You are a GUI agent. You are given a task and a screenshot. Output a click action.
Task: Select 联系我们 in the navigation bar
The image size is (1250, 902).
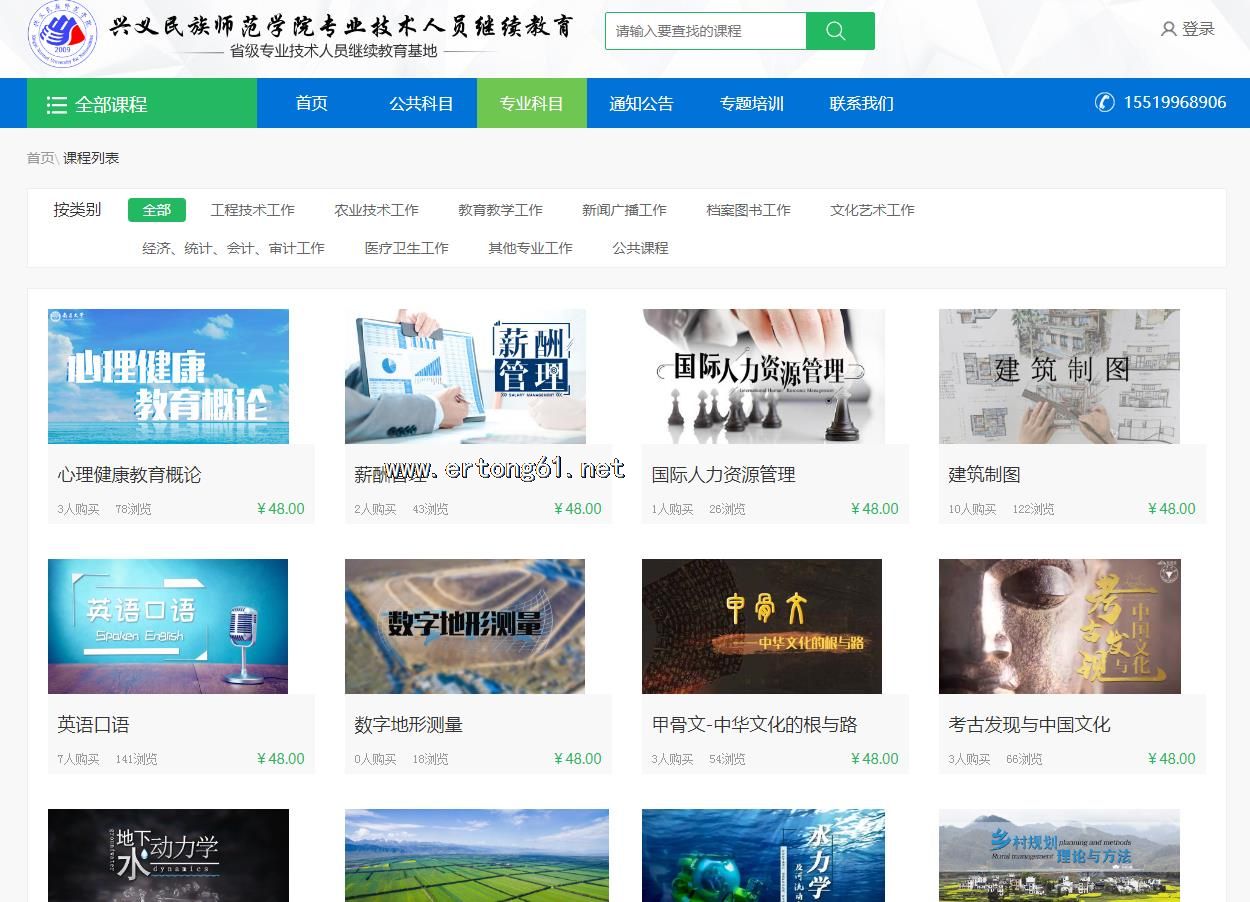click(861, 103)
